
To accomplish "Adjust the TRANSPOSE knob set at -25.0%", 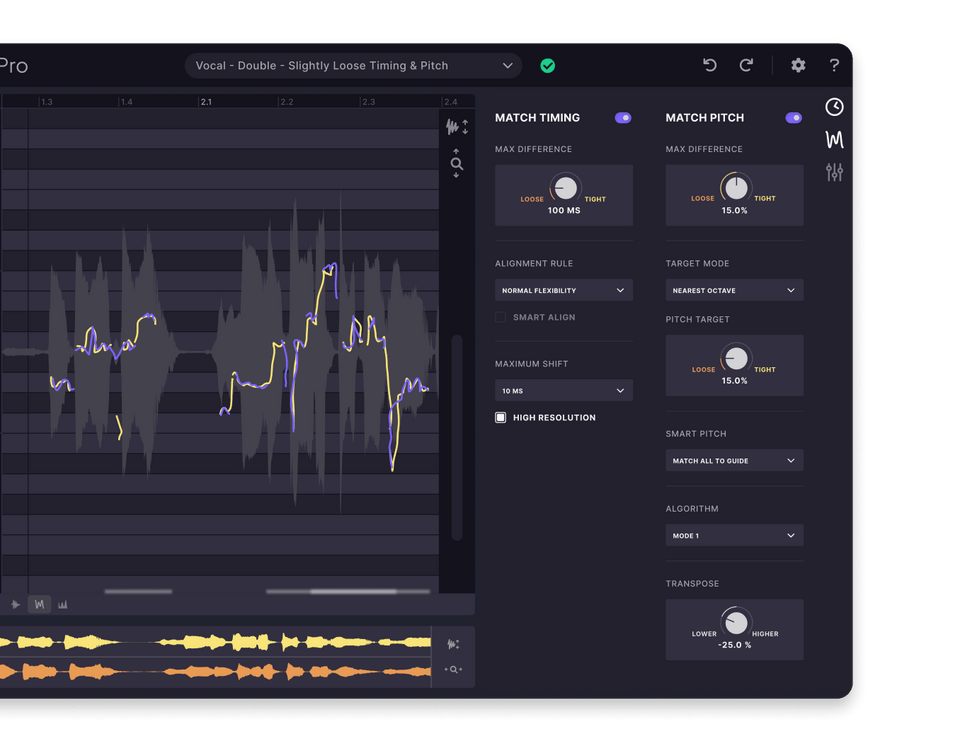I will pos(734,622).
